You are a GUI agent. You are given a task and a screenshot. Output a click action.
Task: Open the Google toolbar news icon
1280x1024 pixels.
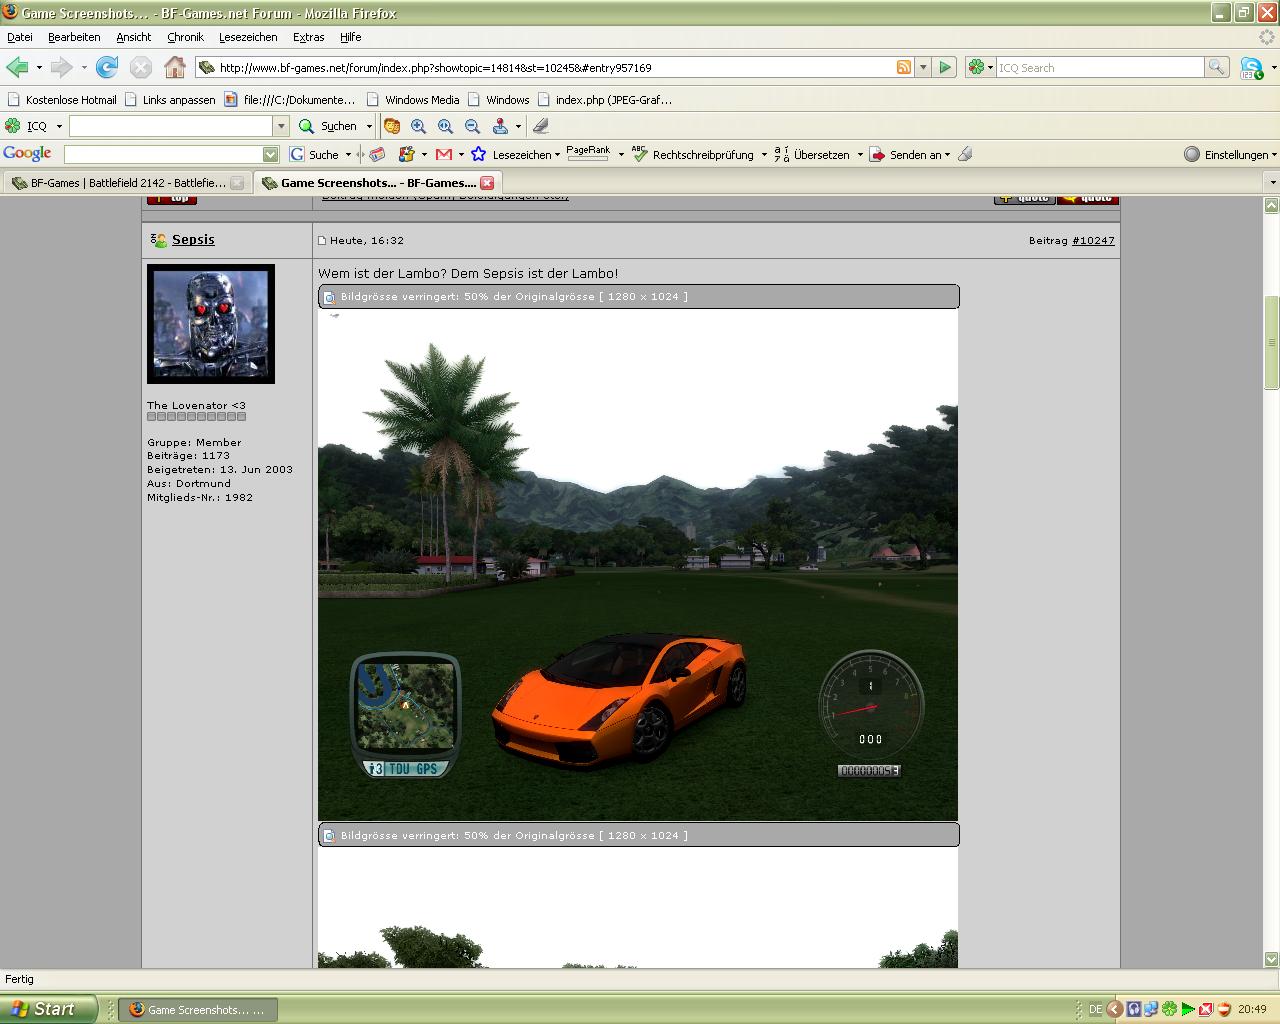(377, 154)
